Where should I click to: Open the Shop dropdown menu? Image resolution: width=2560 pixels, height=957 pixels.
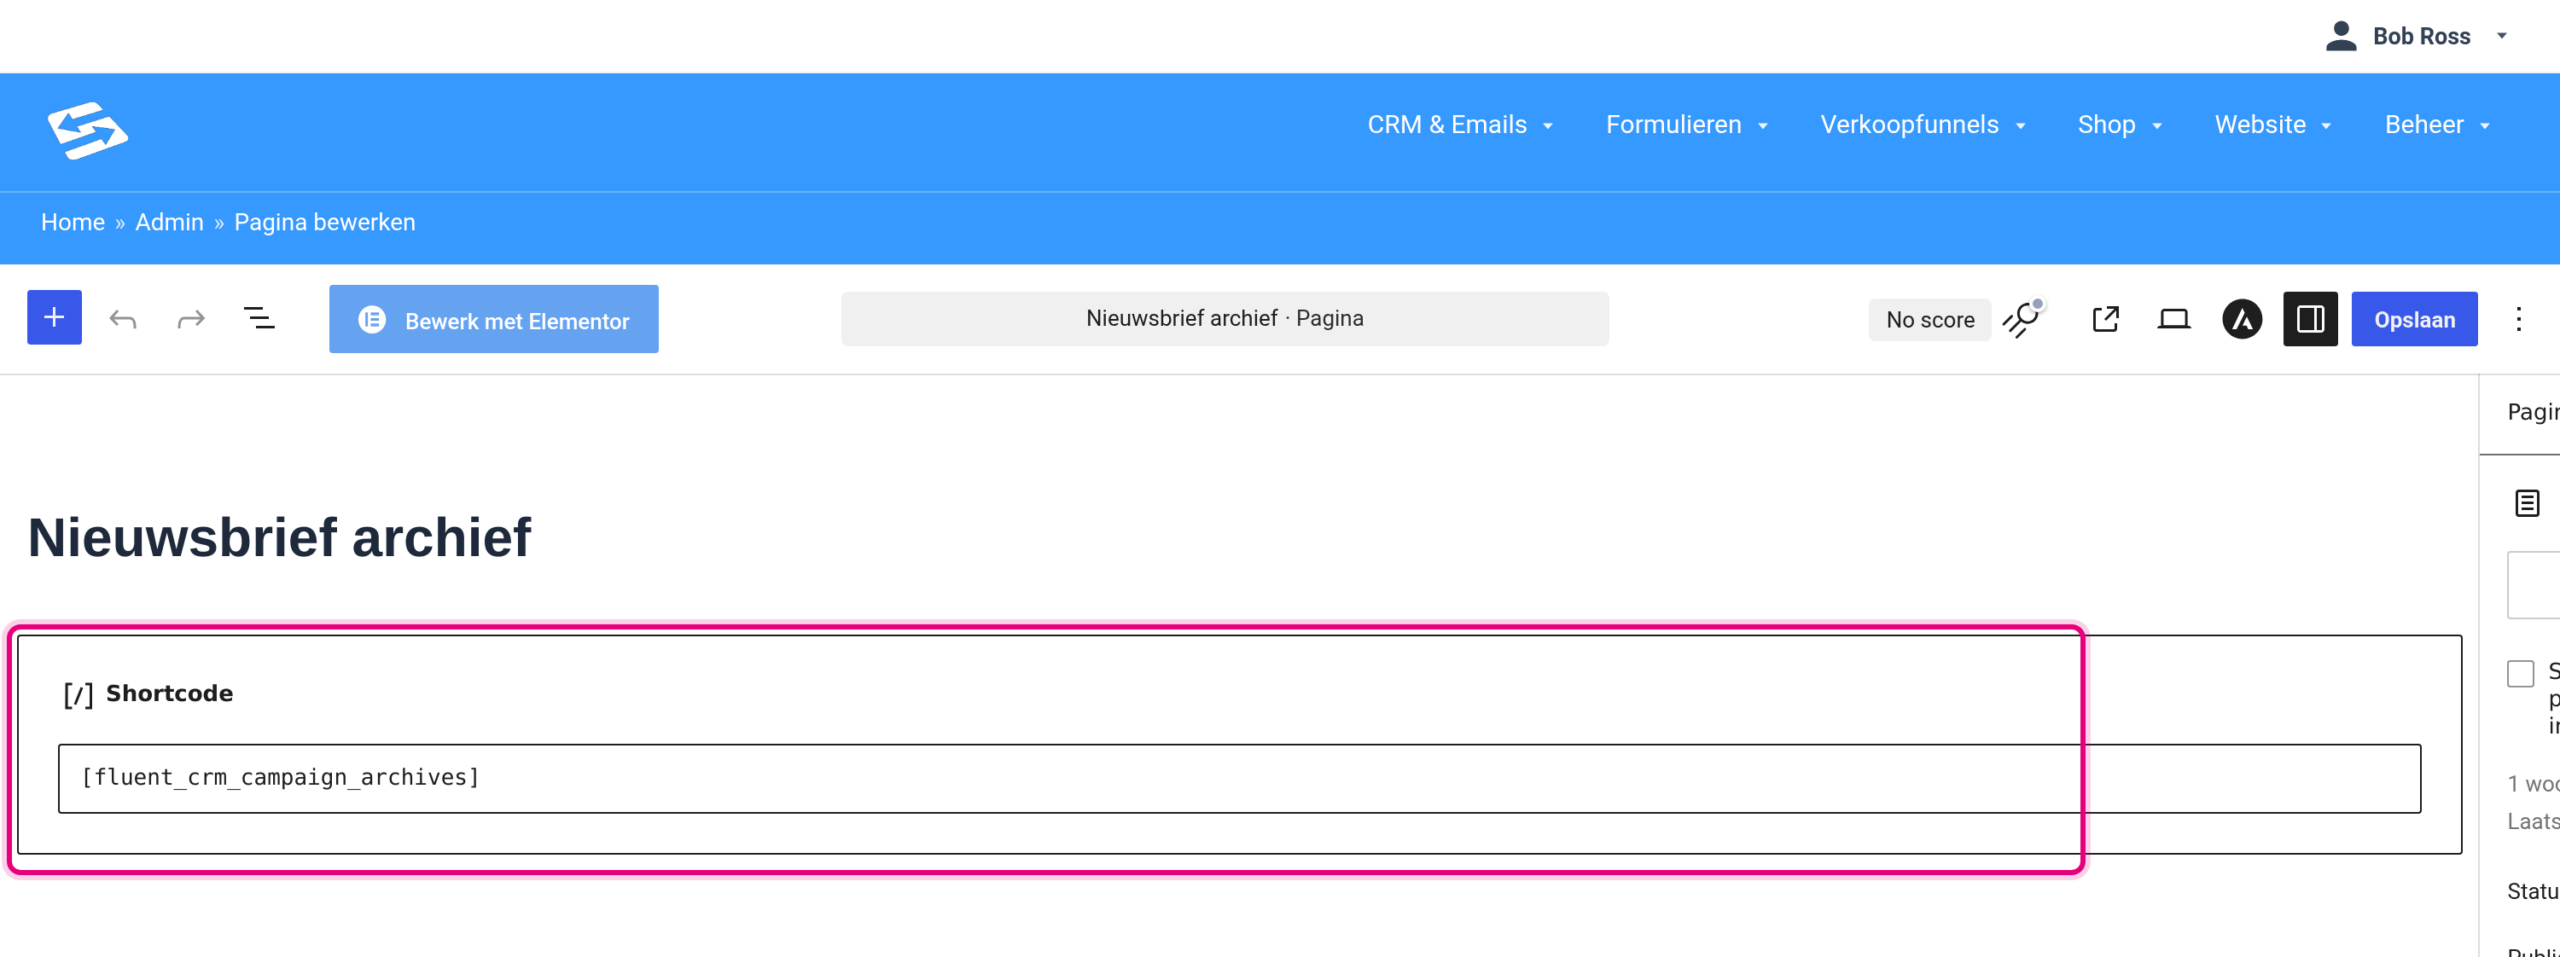pyautogui.click(x=2119, y=125)
